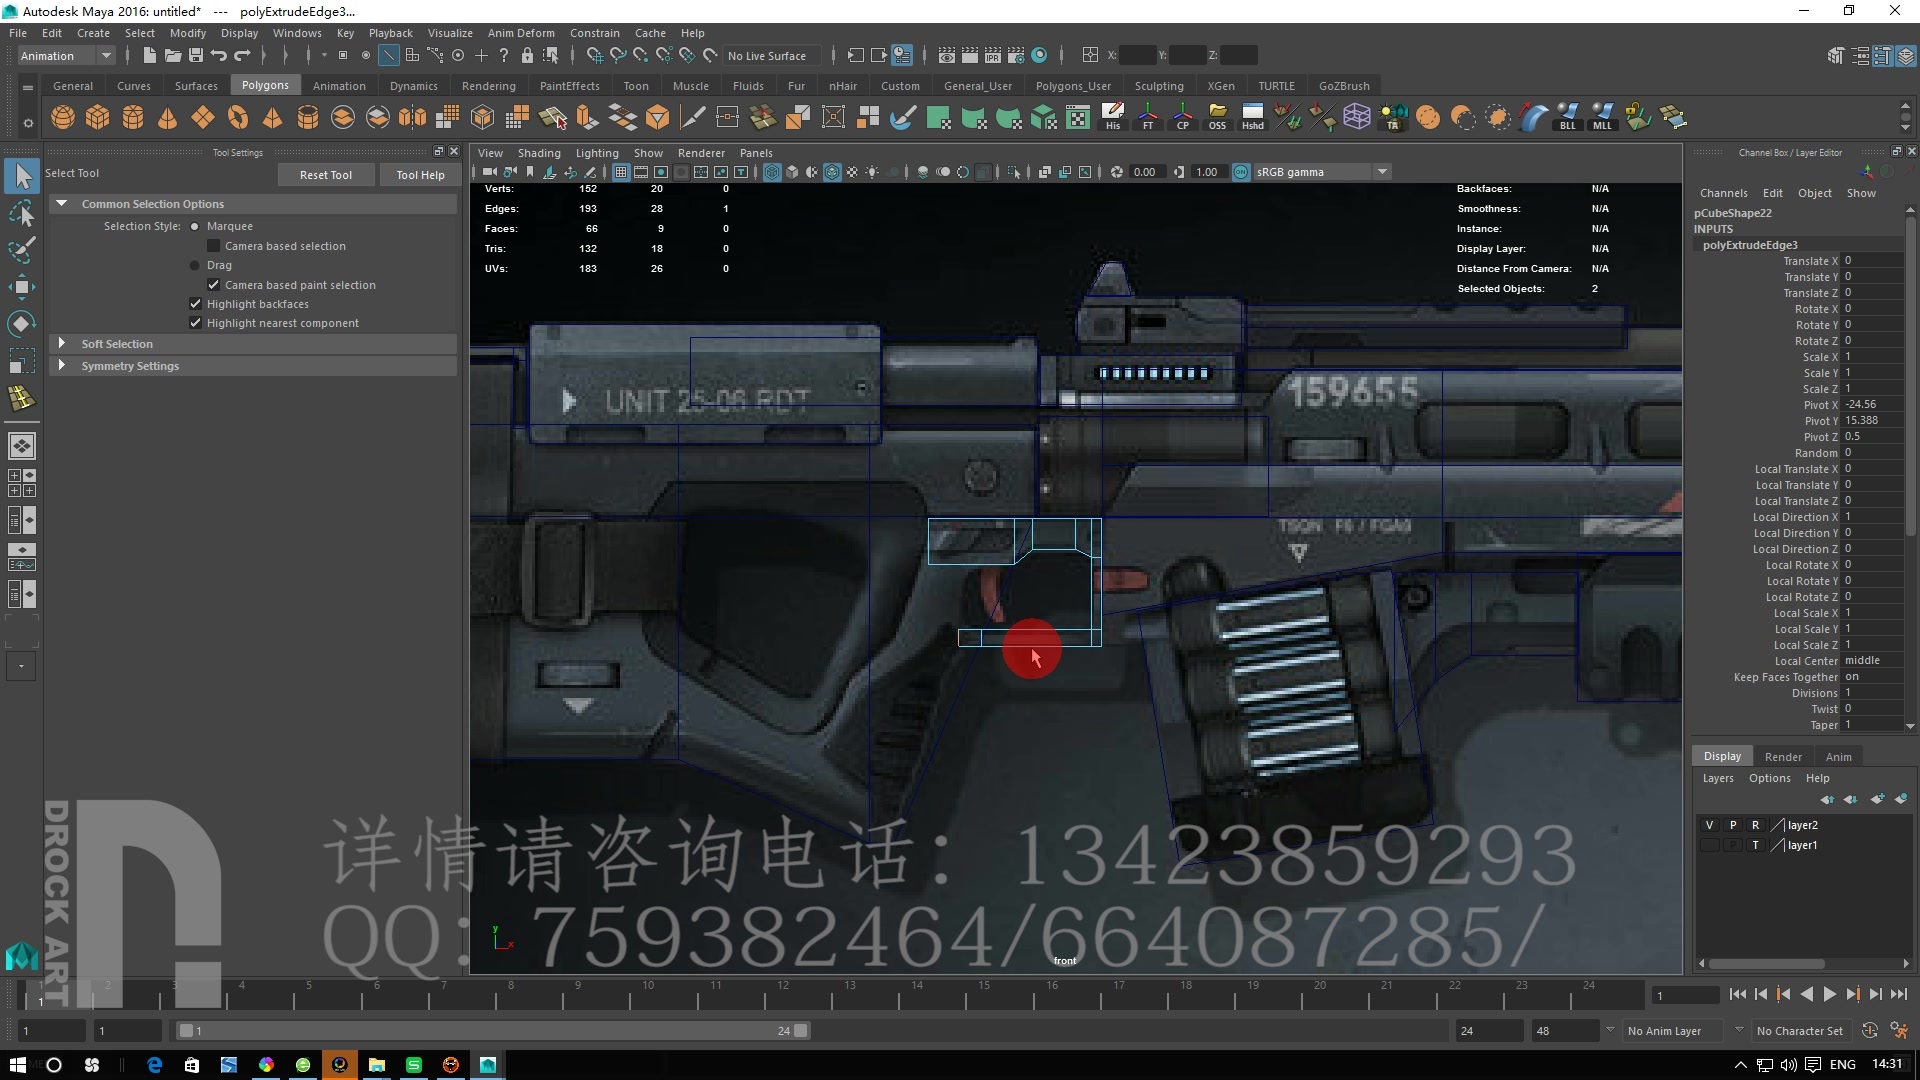Screen dimensions: 1920x1080
Task: Open the Modify menu
Action: 187,32
